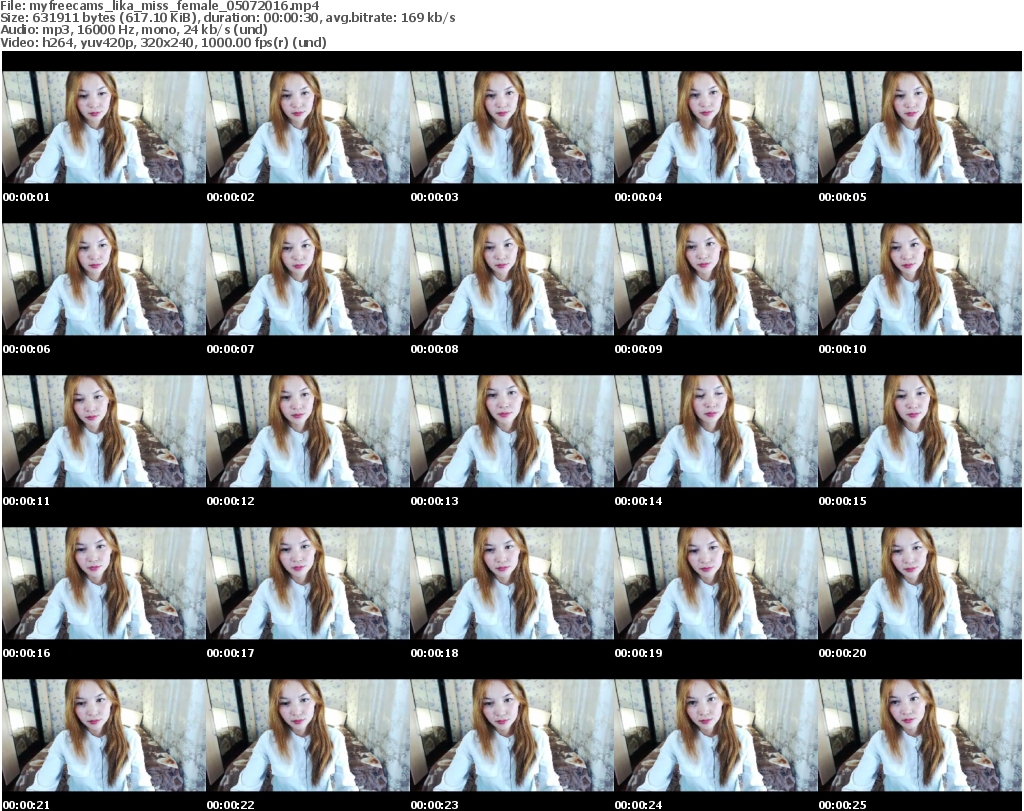Click the frame thumbnail at 00:00:18
The width and height of the screenshot is (1024, 811).
click(x=512, y=583)
